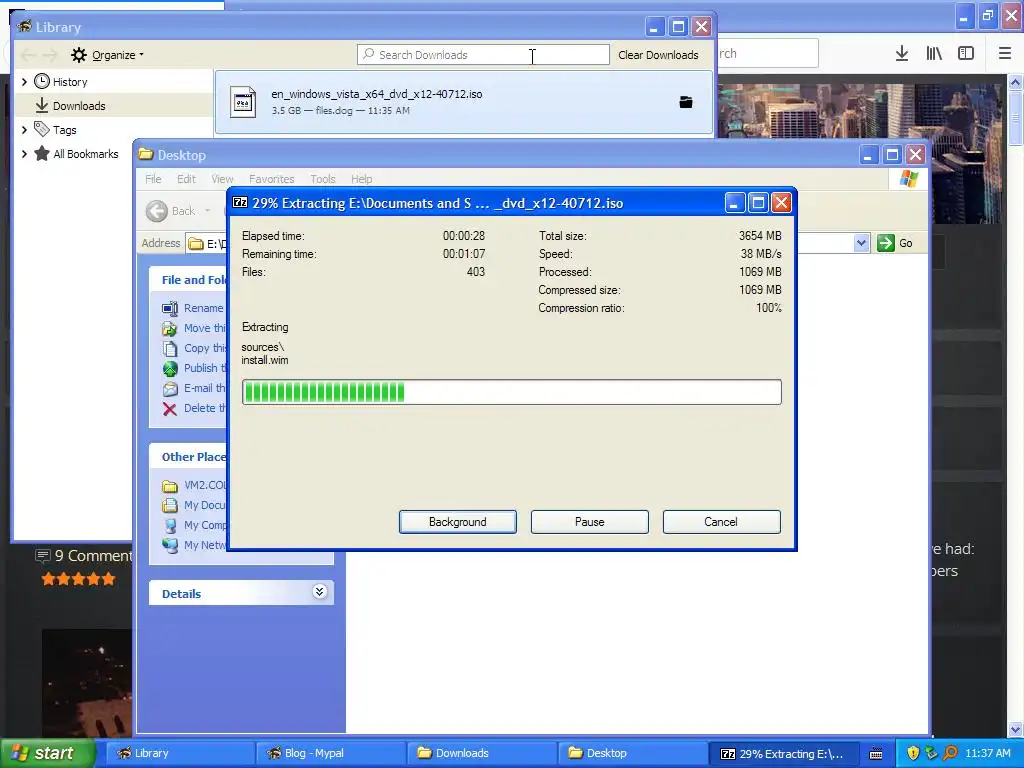The height and width of the screenshot is (768, 1024).
Task: Pause the extraction
Action: (x=589, y=522)
